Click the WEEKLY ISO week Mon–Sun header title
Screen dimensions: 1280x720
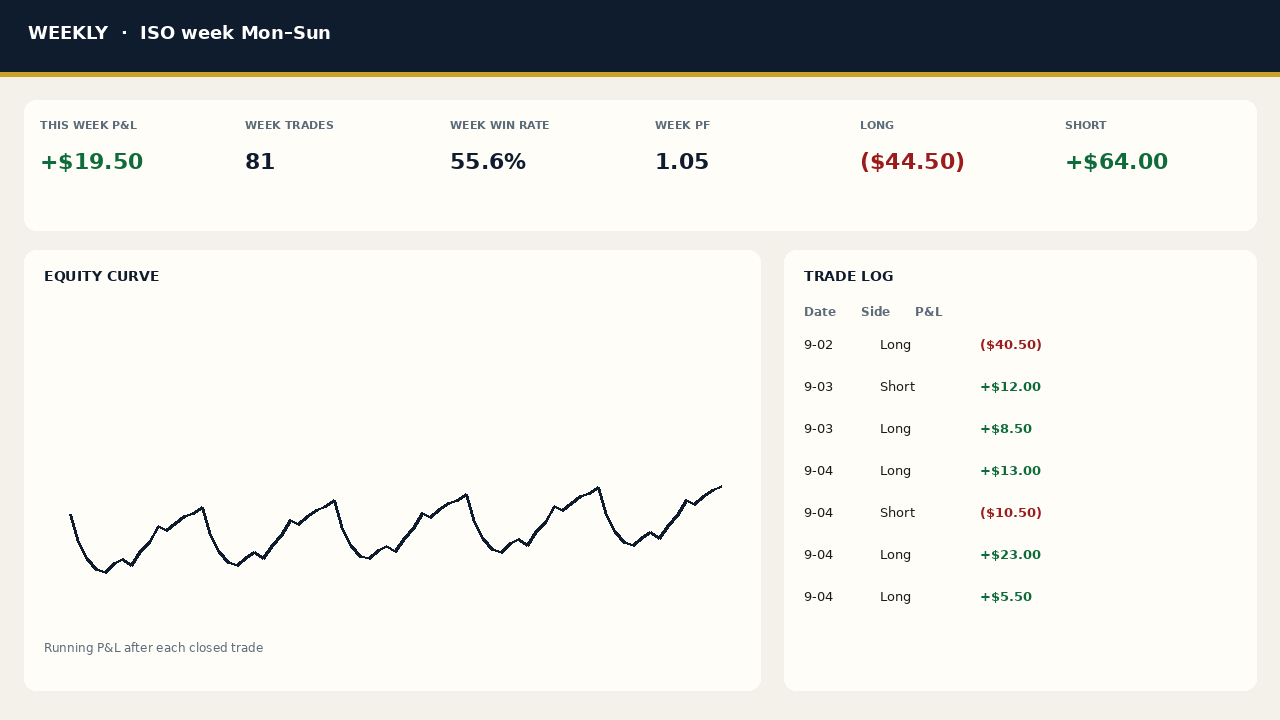click(179, 33)
